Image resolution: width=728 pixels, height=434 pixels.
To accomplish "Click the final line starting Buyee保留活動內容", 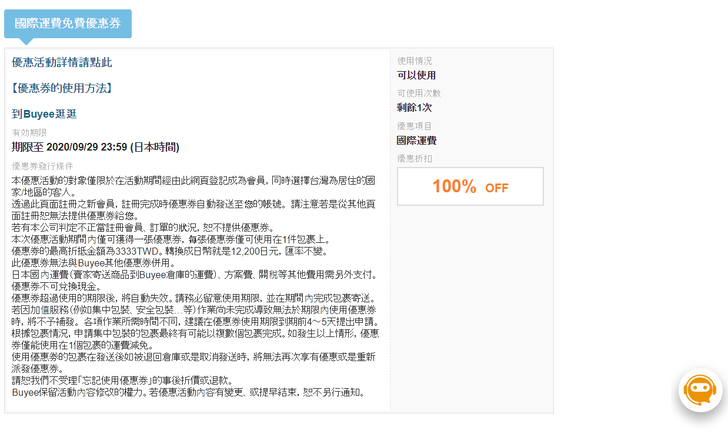I will [x=190, y=394].
